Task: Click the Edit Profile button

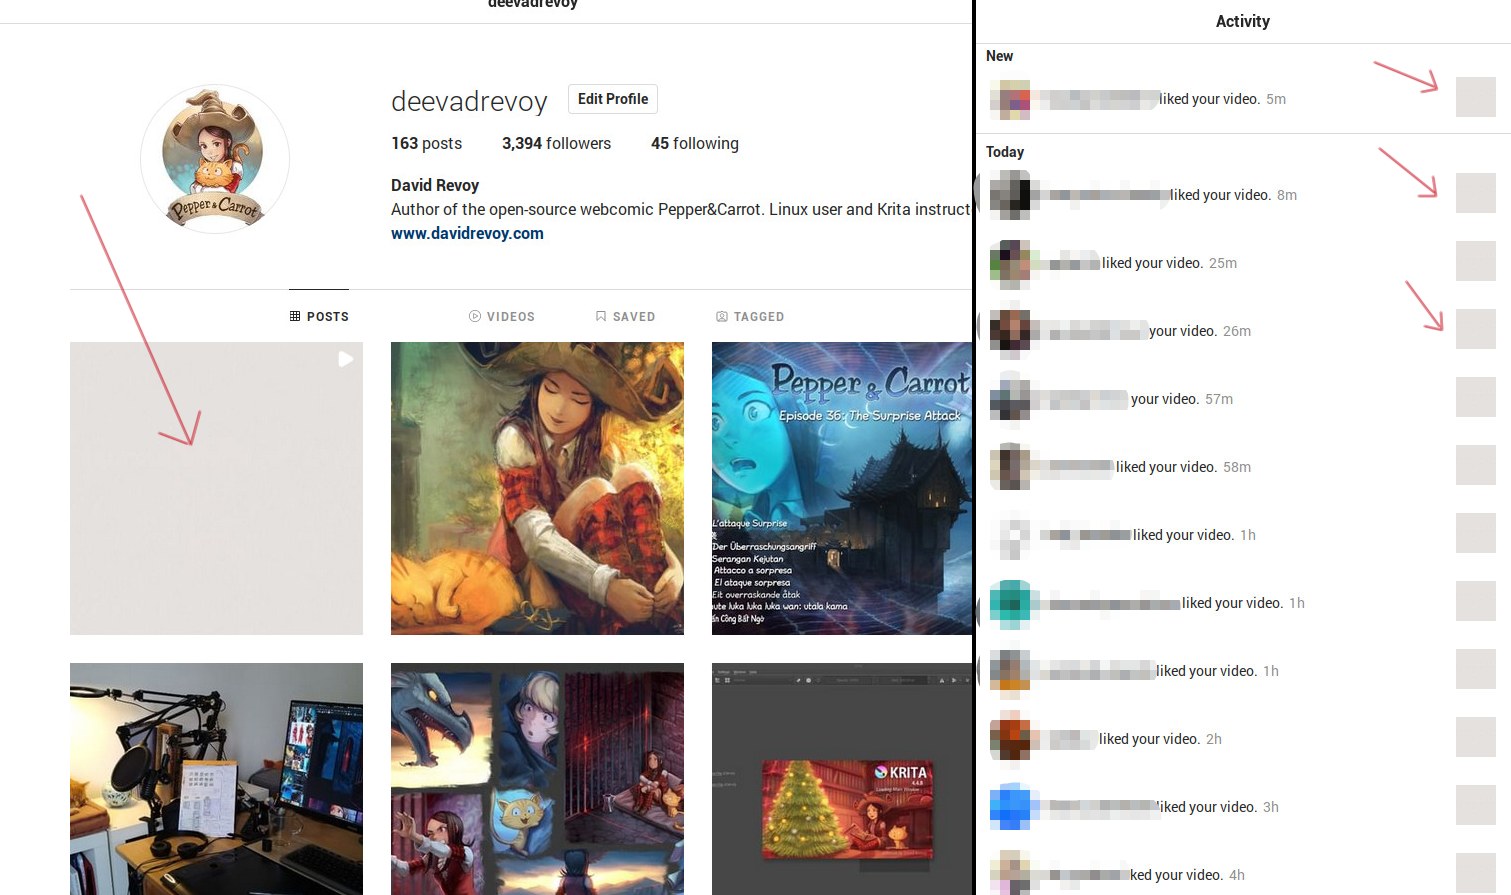Action: tap(613, 99)
